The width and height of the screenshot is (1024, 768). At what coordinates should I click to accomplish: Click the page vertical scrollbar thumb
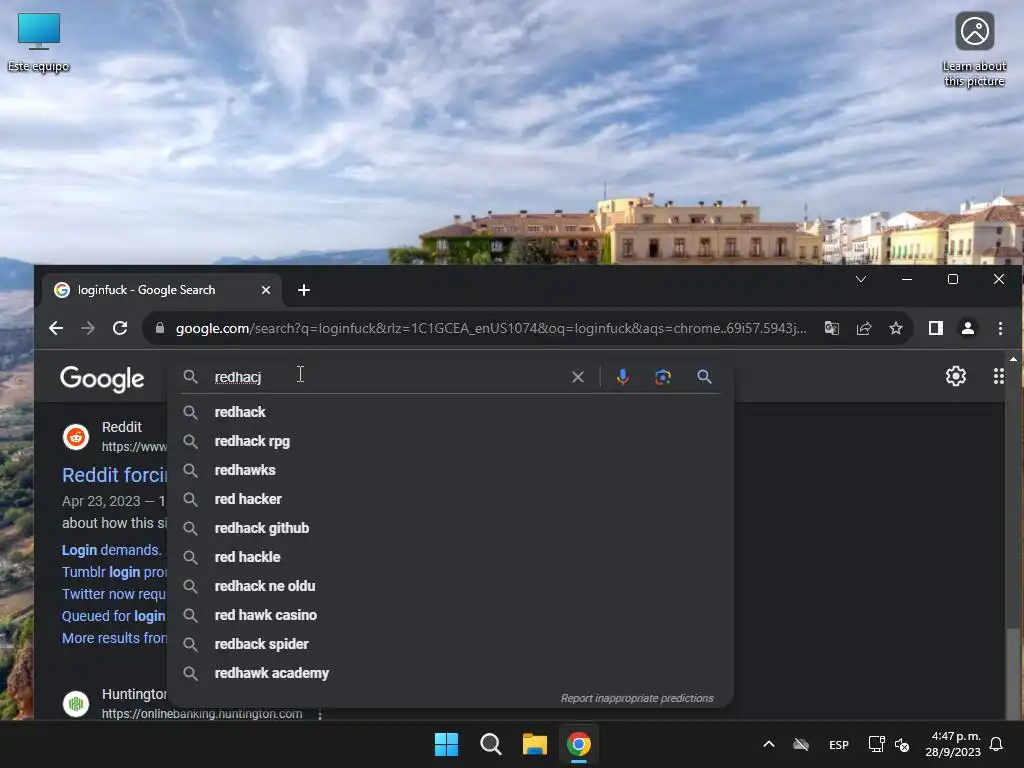click(x=1013, y=673)
